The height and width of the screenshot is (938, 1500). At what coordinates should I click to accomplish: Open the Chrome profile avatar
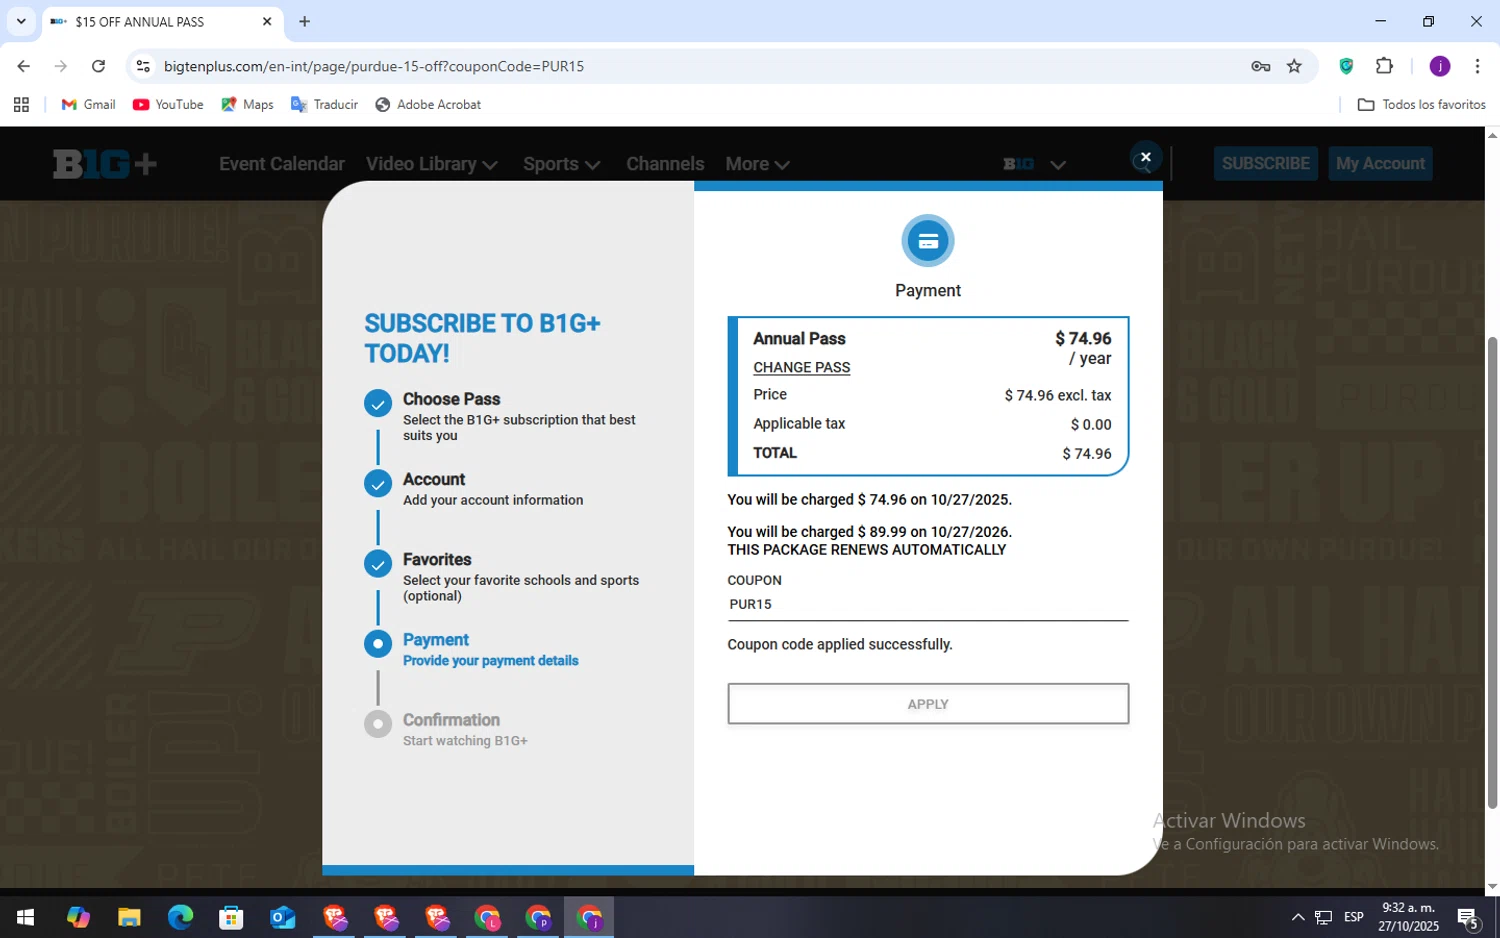(x=1440, y=66)
